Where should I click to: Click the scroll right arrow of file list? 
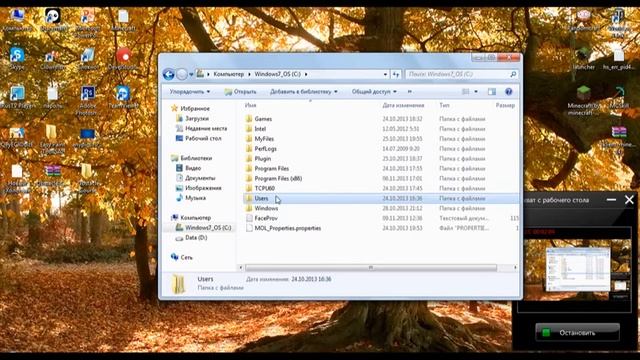click(515, 268)
